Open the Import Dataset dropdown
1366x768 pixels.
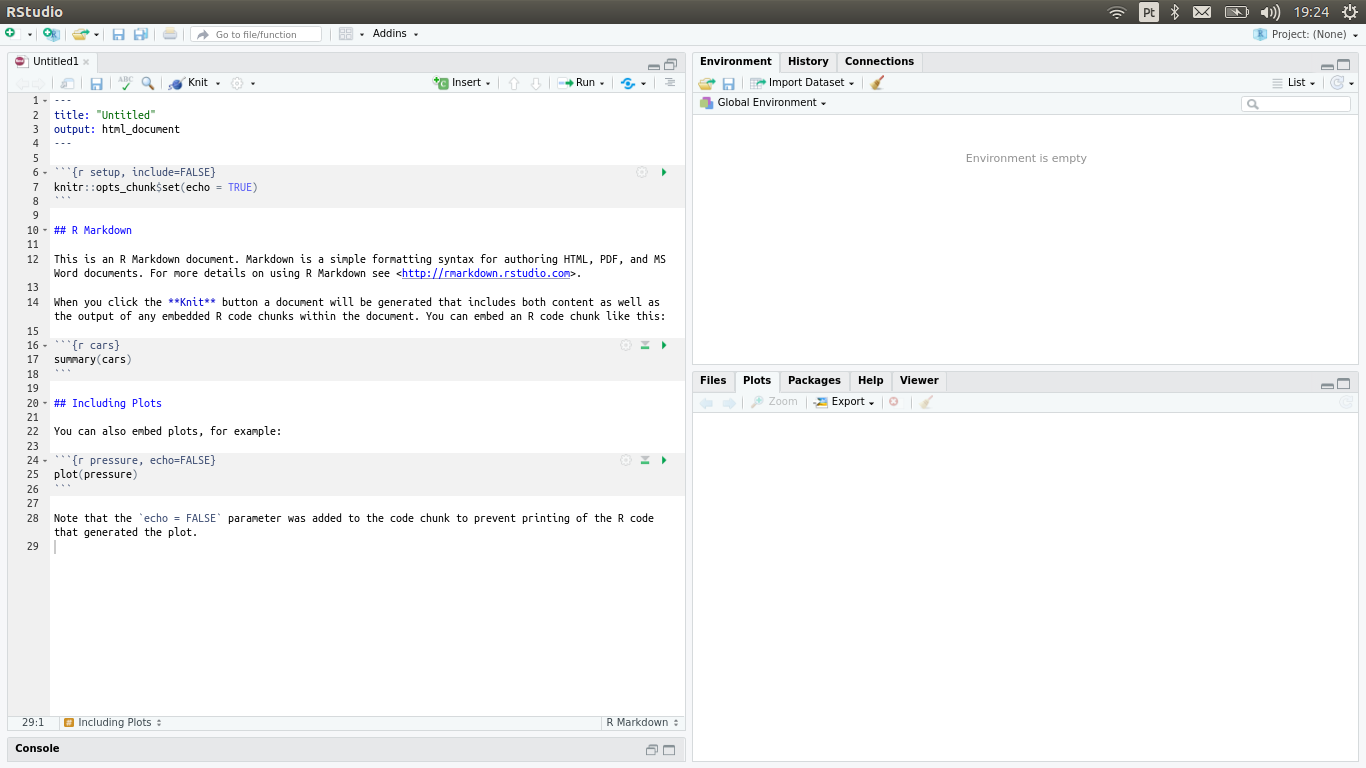(x=802, y=83)
